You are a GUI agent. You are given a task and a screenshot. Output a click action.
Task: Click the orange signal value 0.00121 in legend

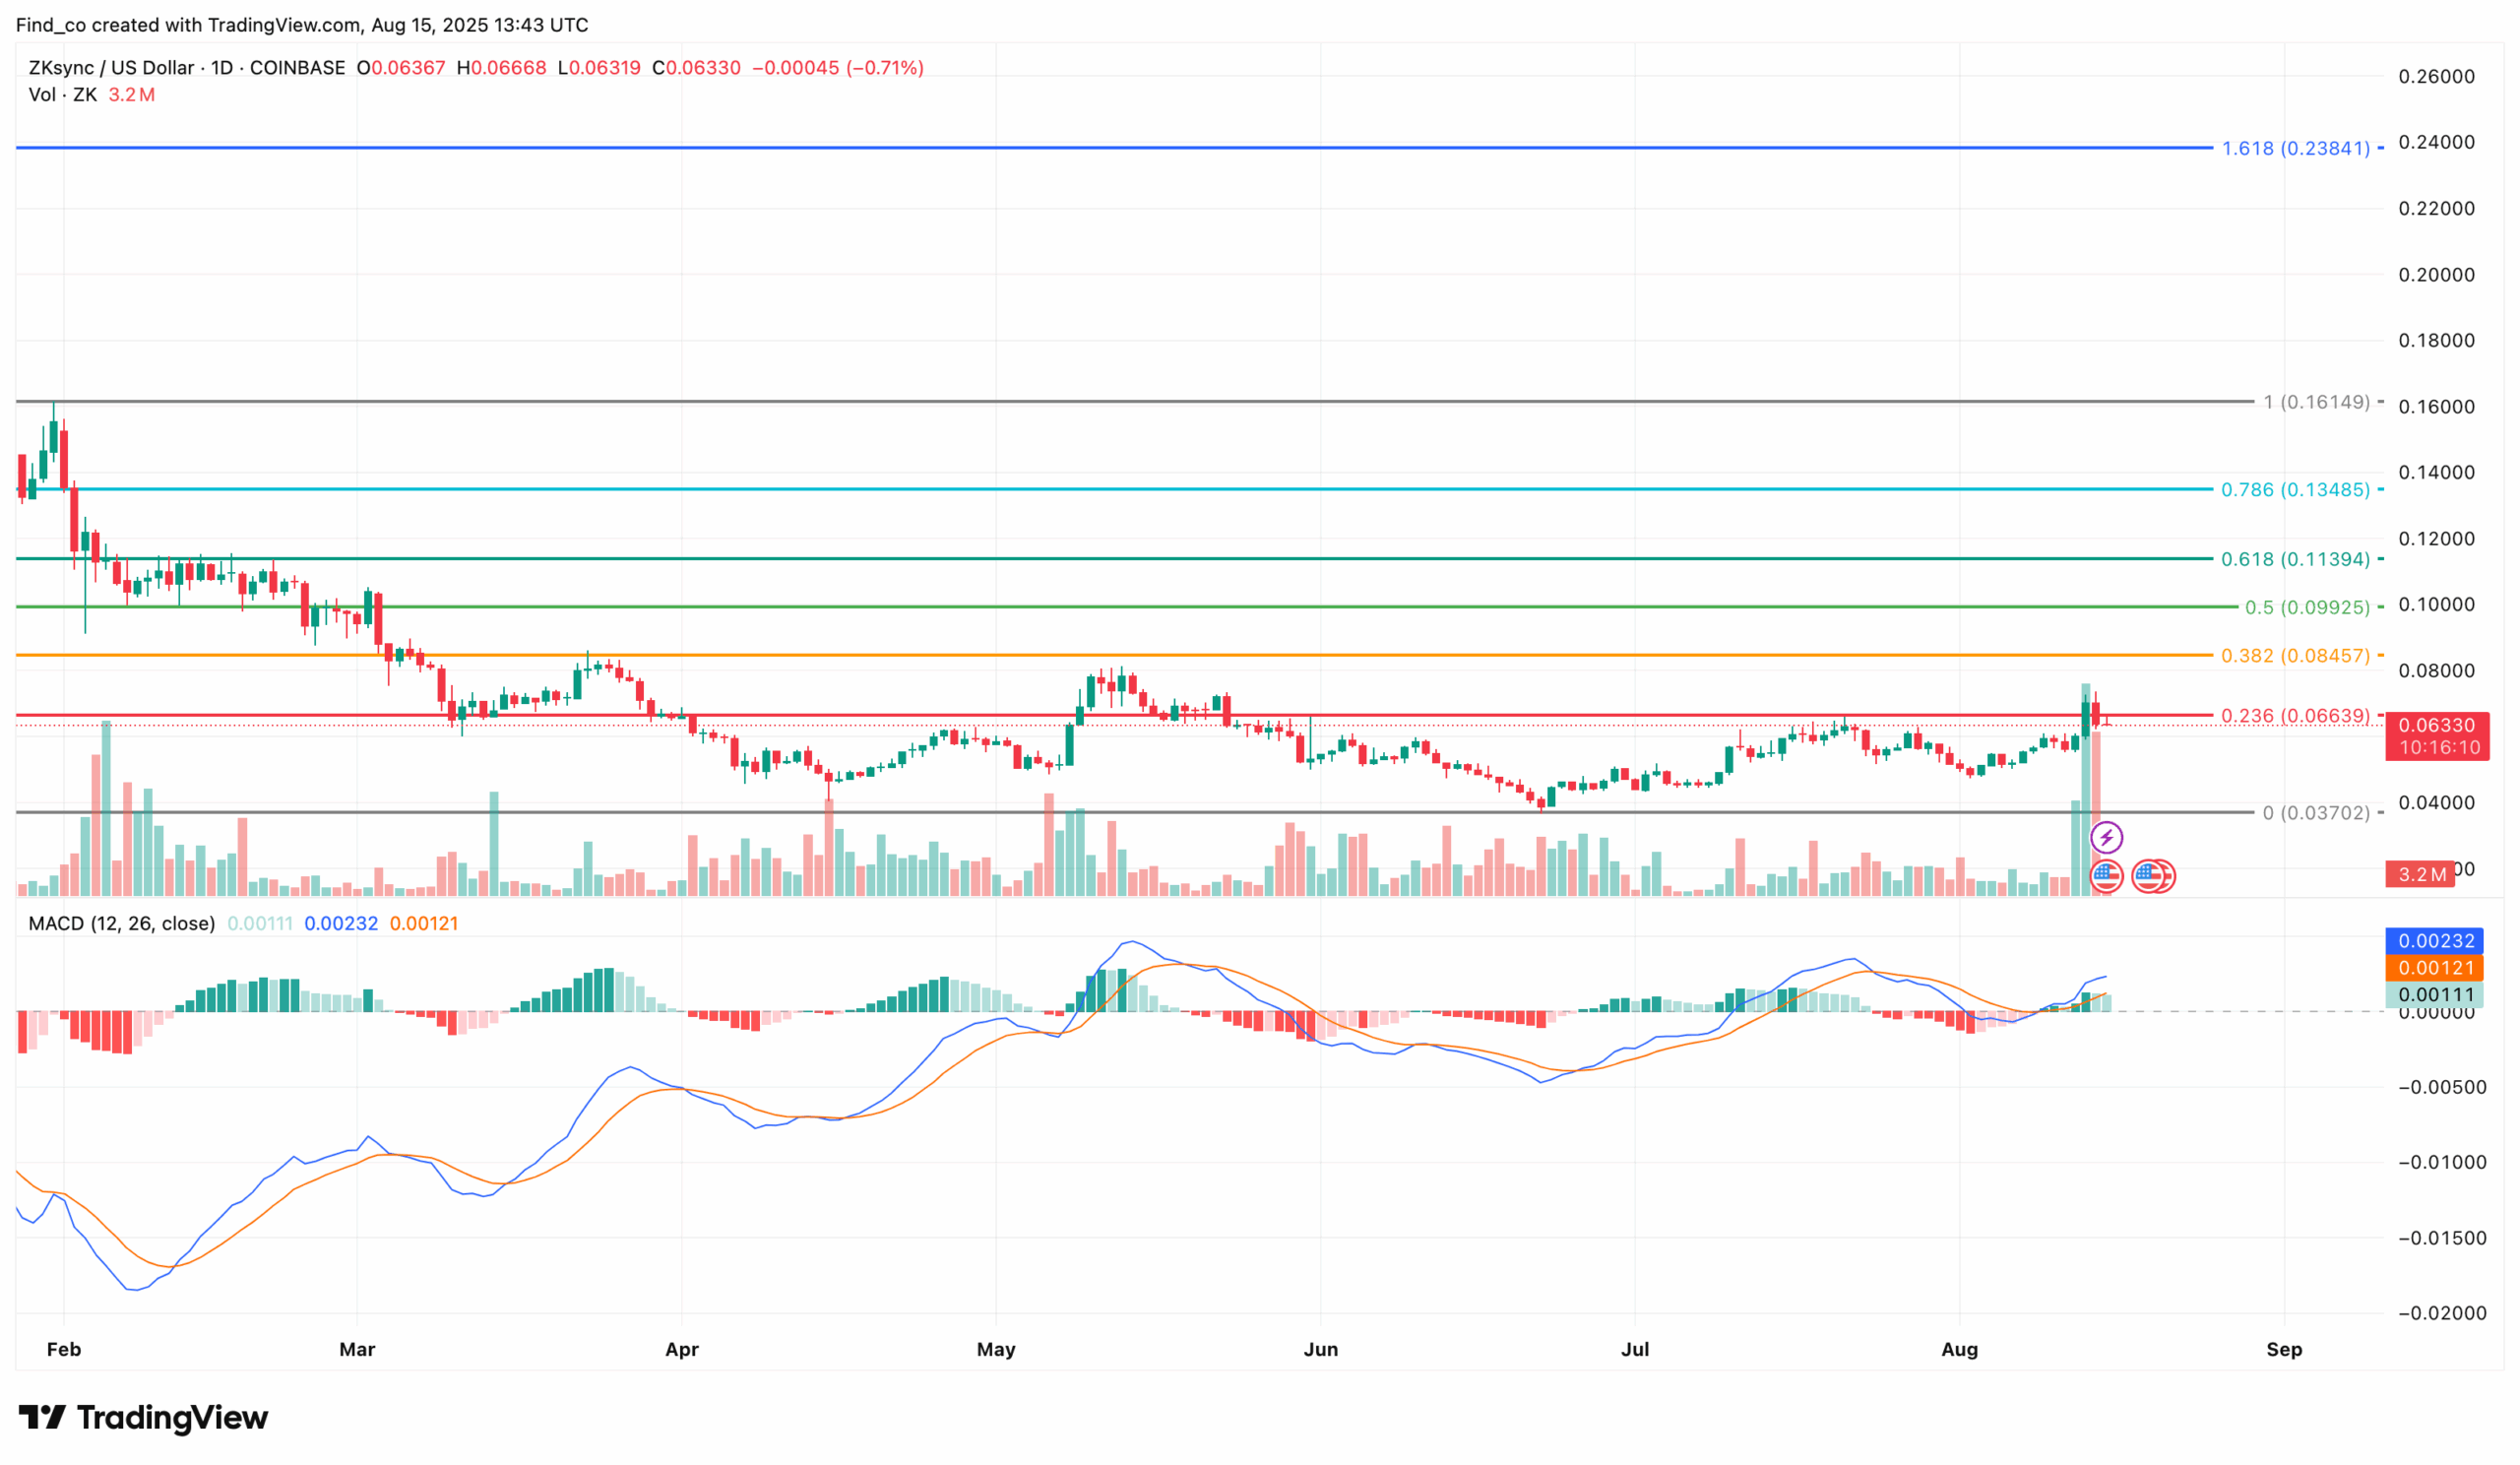(424, 924)
